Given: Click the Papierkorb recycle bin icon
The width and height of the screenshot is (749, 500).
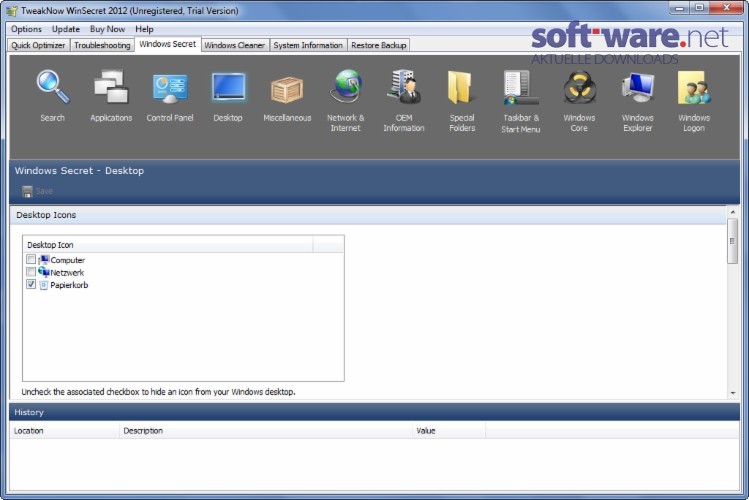Looking at the screenshot, I should [x=43, y=285].
